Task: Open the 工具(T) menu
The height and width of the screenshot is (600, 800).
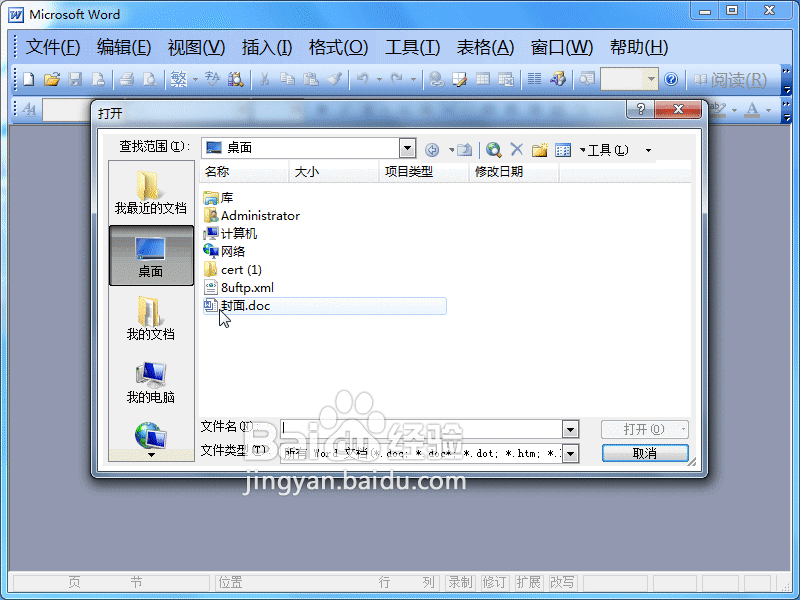Action: coord(412,47)
